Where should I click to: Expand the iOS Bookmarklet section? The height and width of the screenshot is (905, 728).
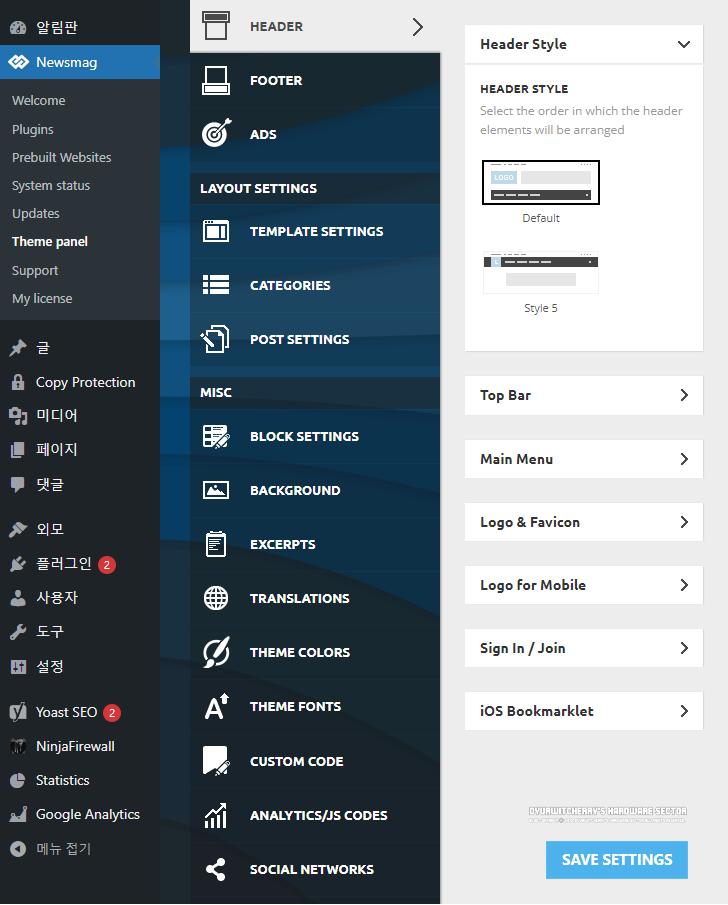tap(584, 711)
